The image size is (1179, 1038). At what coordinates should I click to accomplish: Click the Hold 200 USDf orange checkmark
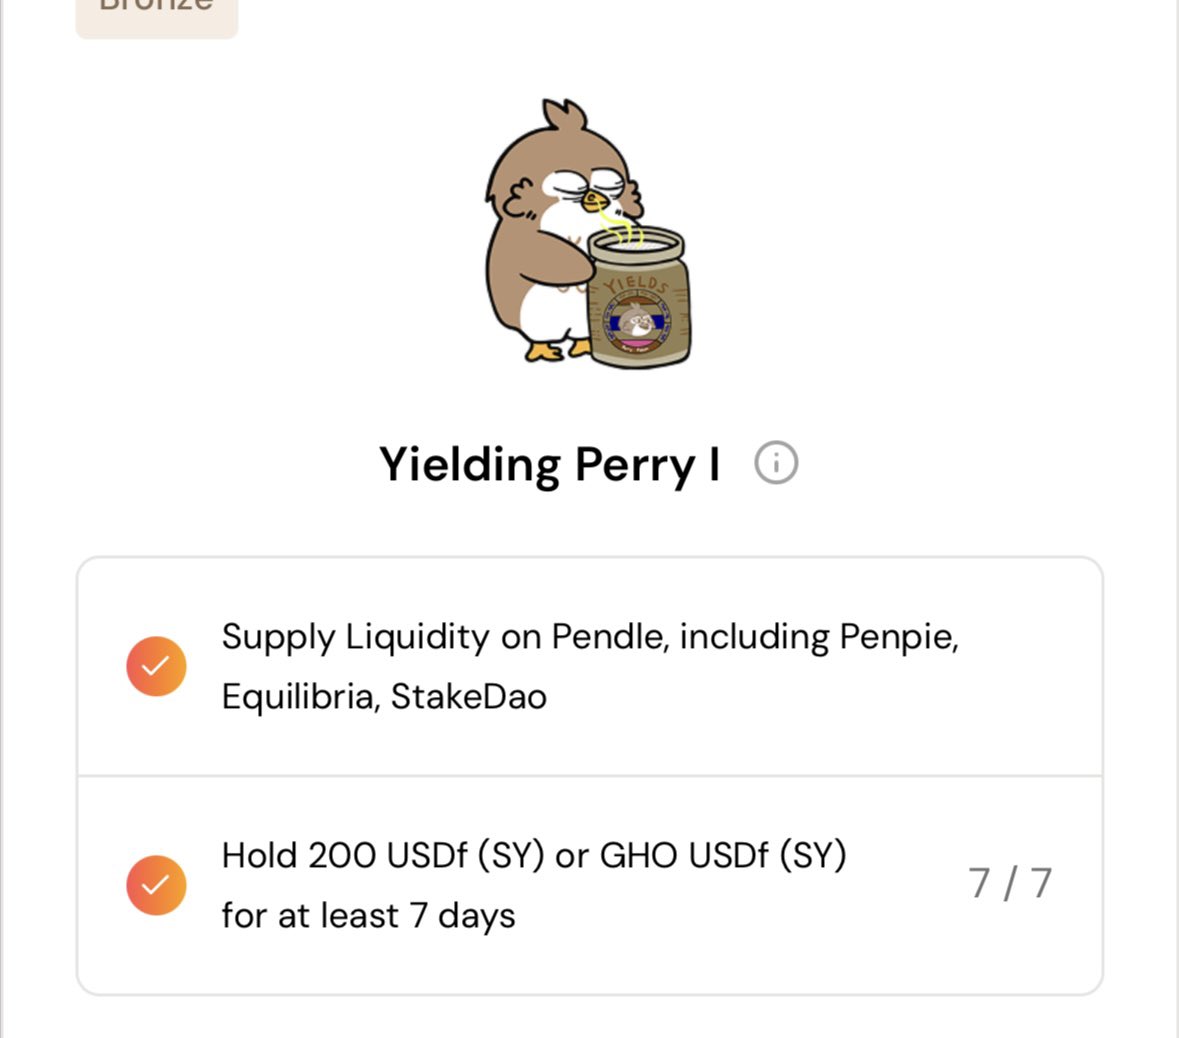pos(156,885)
